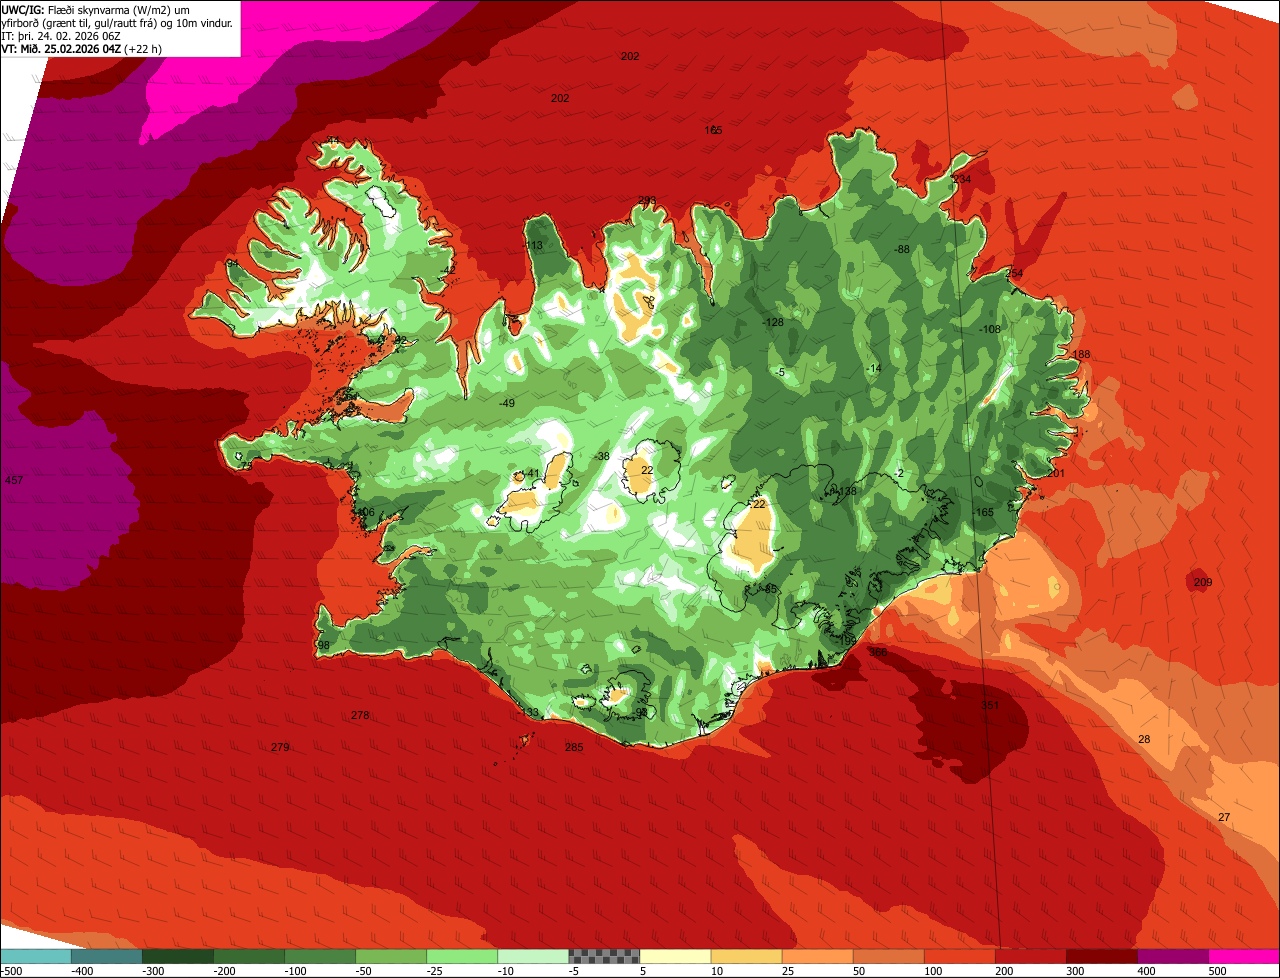Click the magenta legend swatch after 500

click(1244, 956)
